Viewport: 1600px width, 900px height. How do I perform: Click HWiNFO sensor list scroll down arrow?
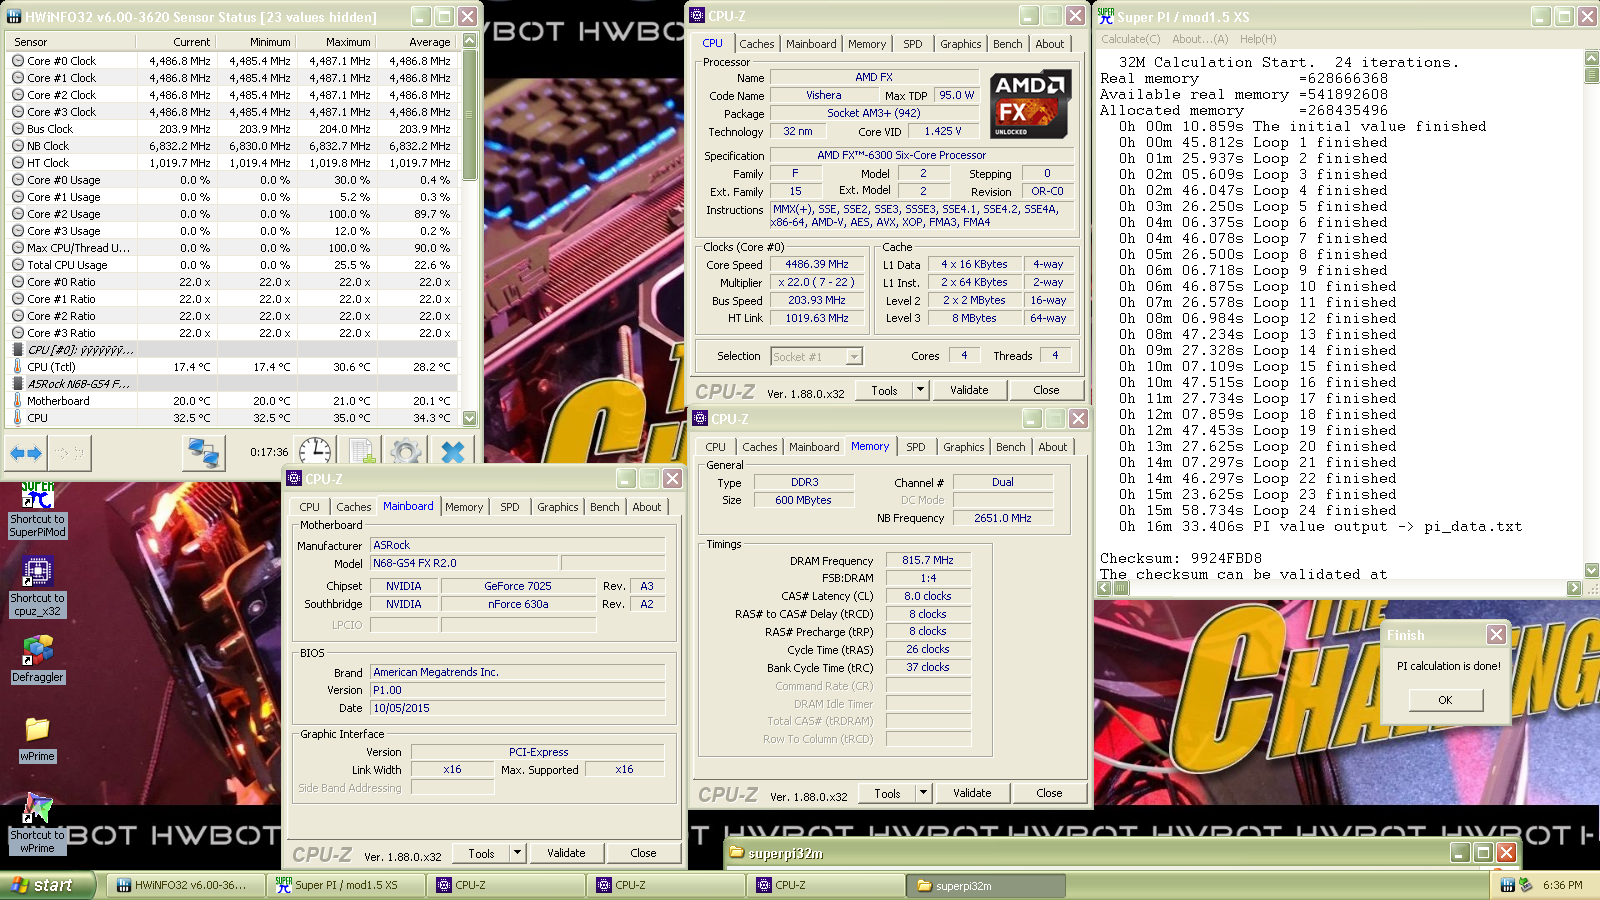pos(469,419)
